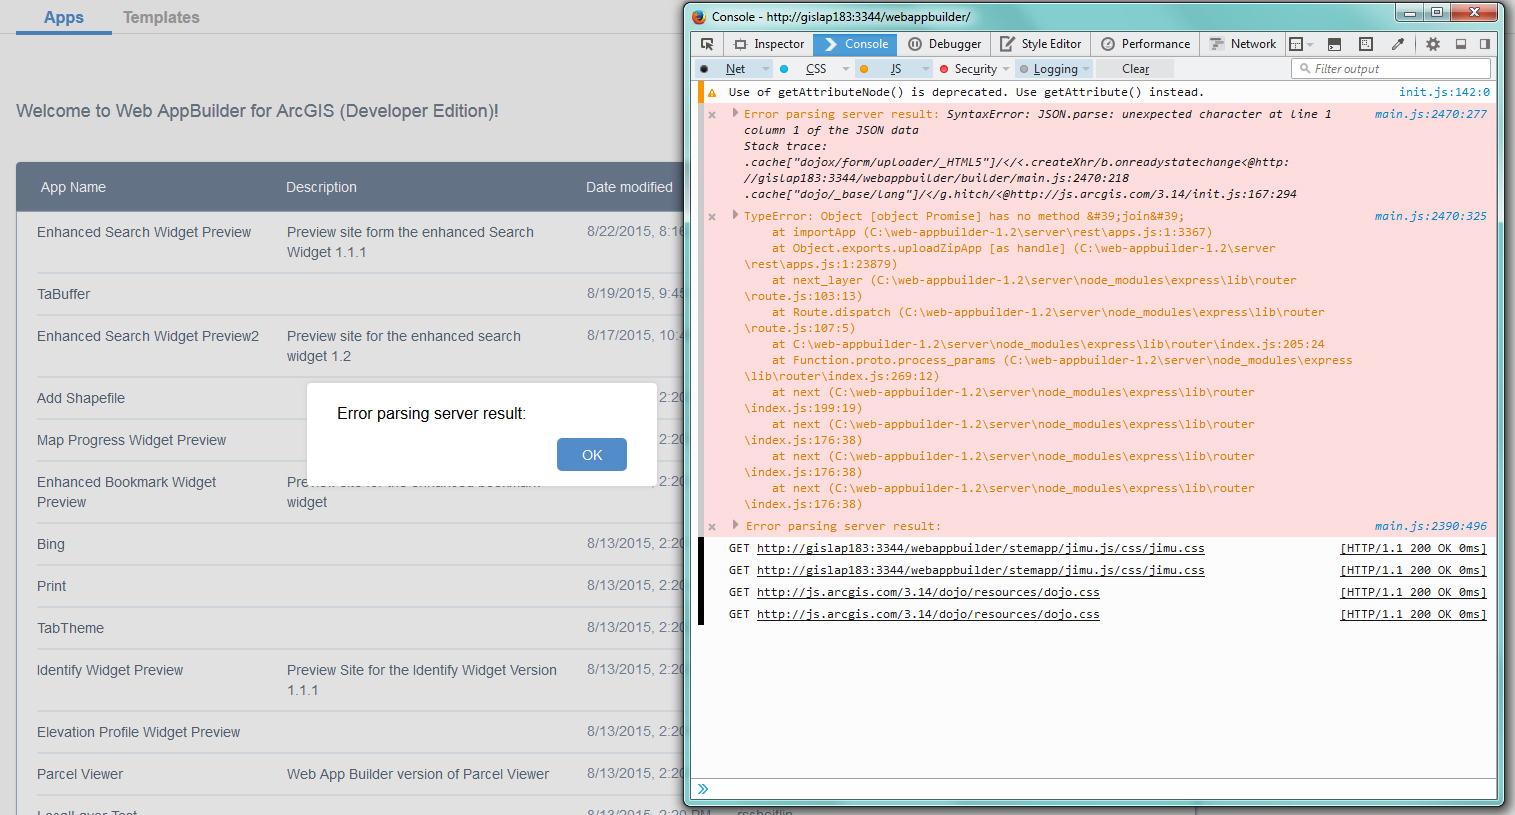Click App Name column header
The image size is (1515, 815).
[73, 187]
